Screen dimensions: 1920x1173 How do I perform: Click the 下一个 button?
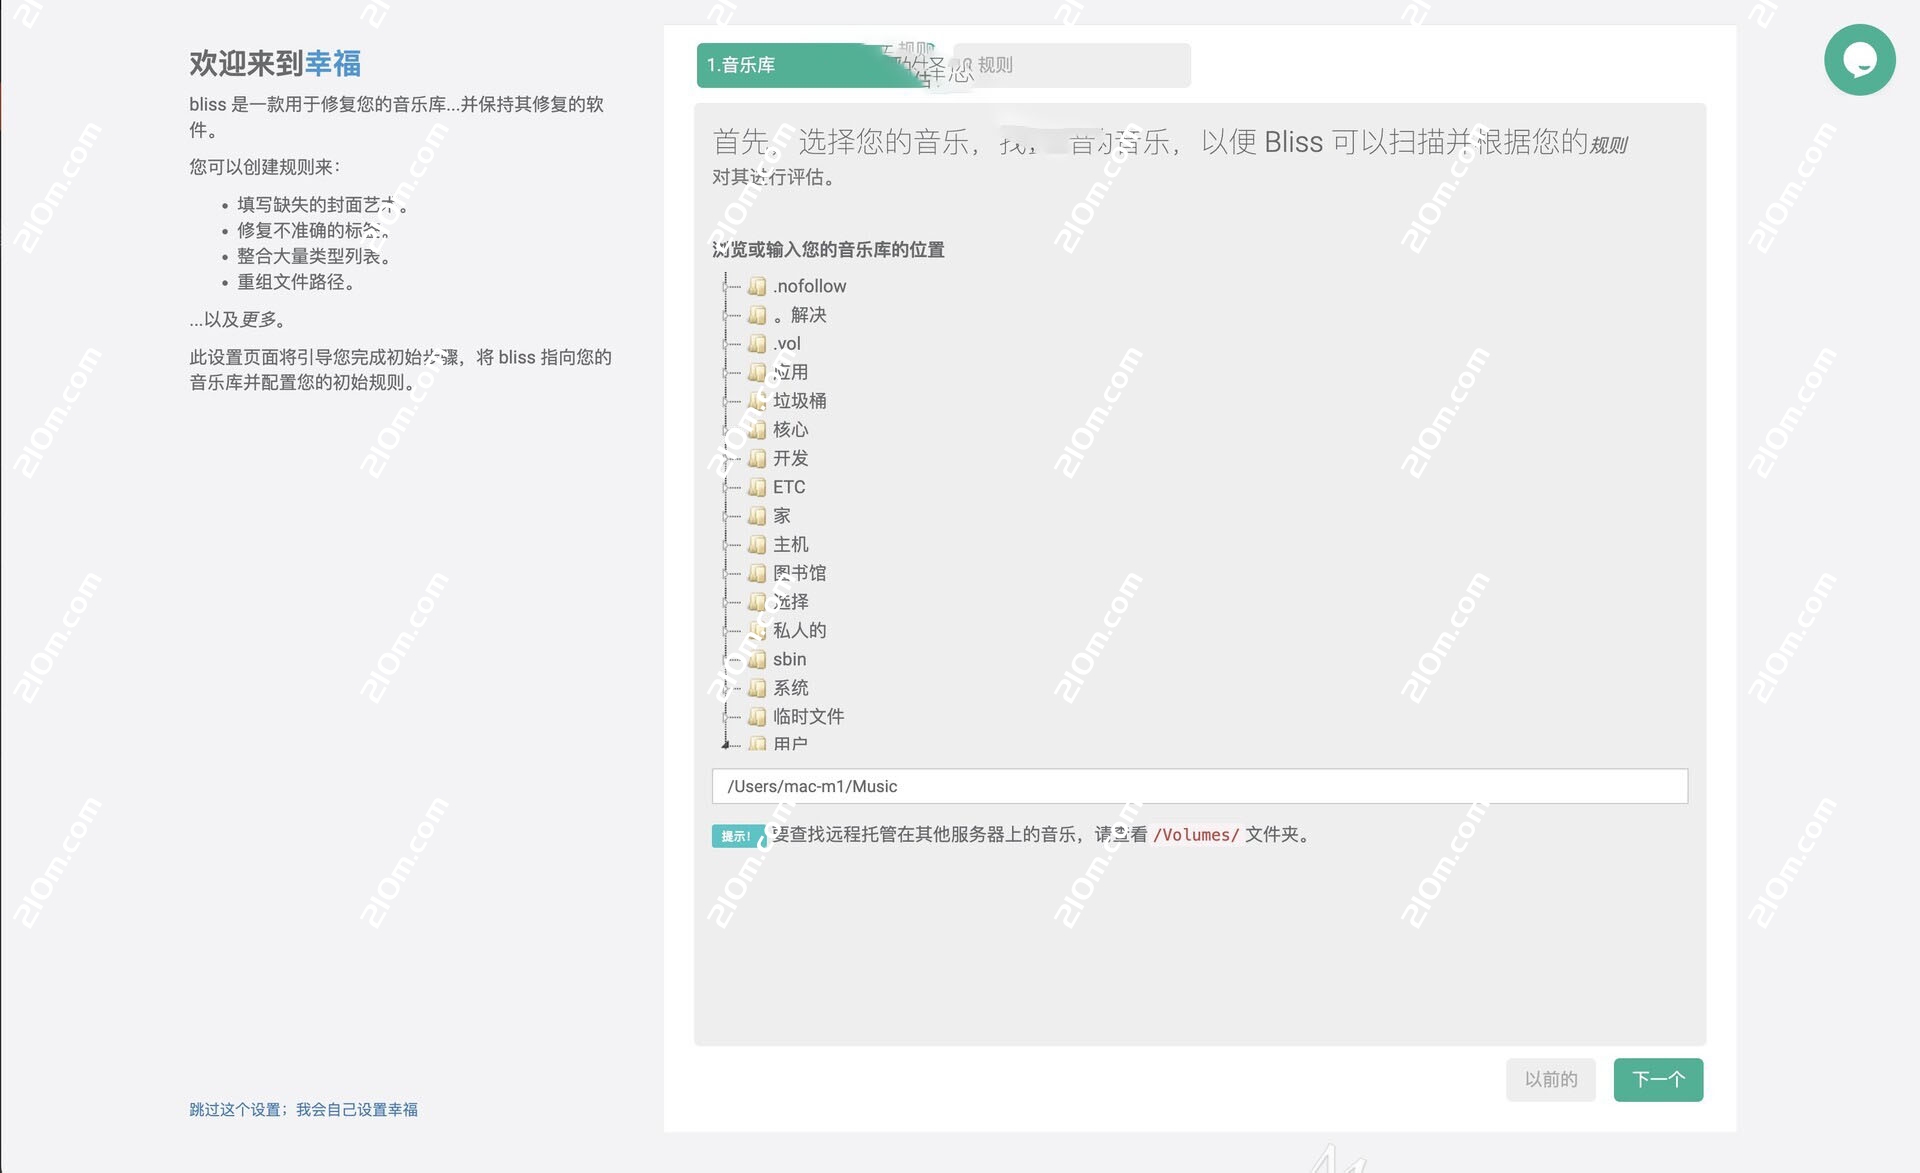1658,1080
